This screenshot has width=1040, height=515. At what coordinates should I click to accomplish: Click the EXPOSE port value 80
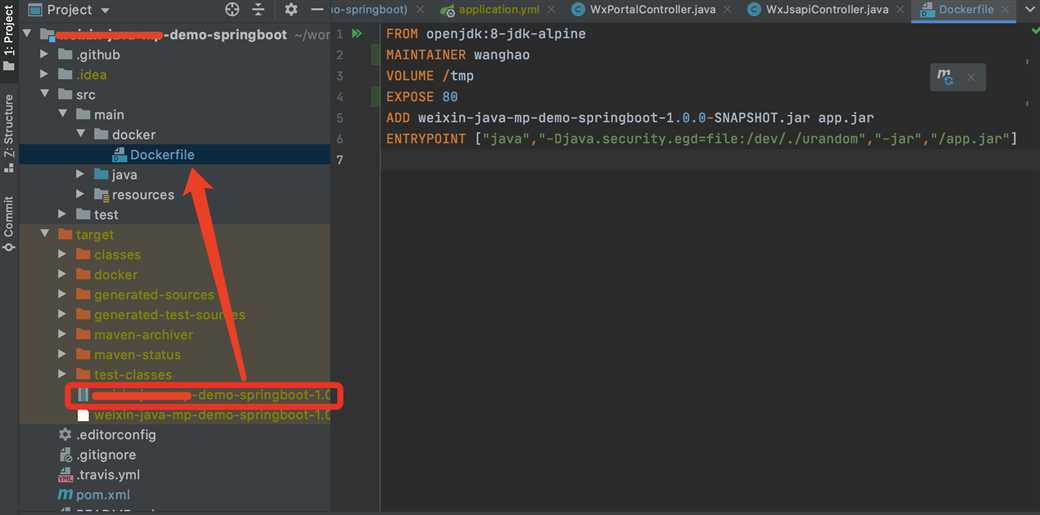450,97
